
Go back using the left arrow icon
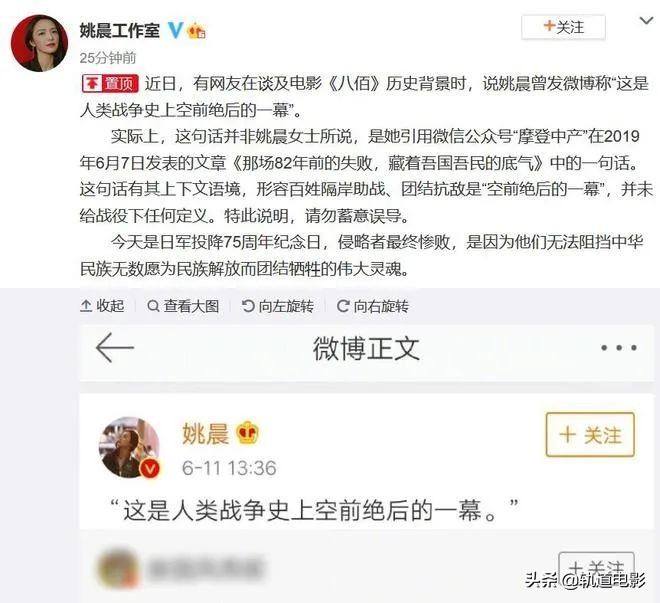(x=114, y=348)
